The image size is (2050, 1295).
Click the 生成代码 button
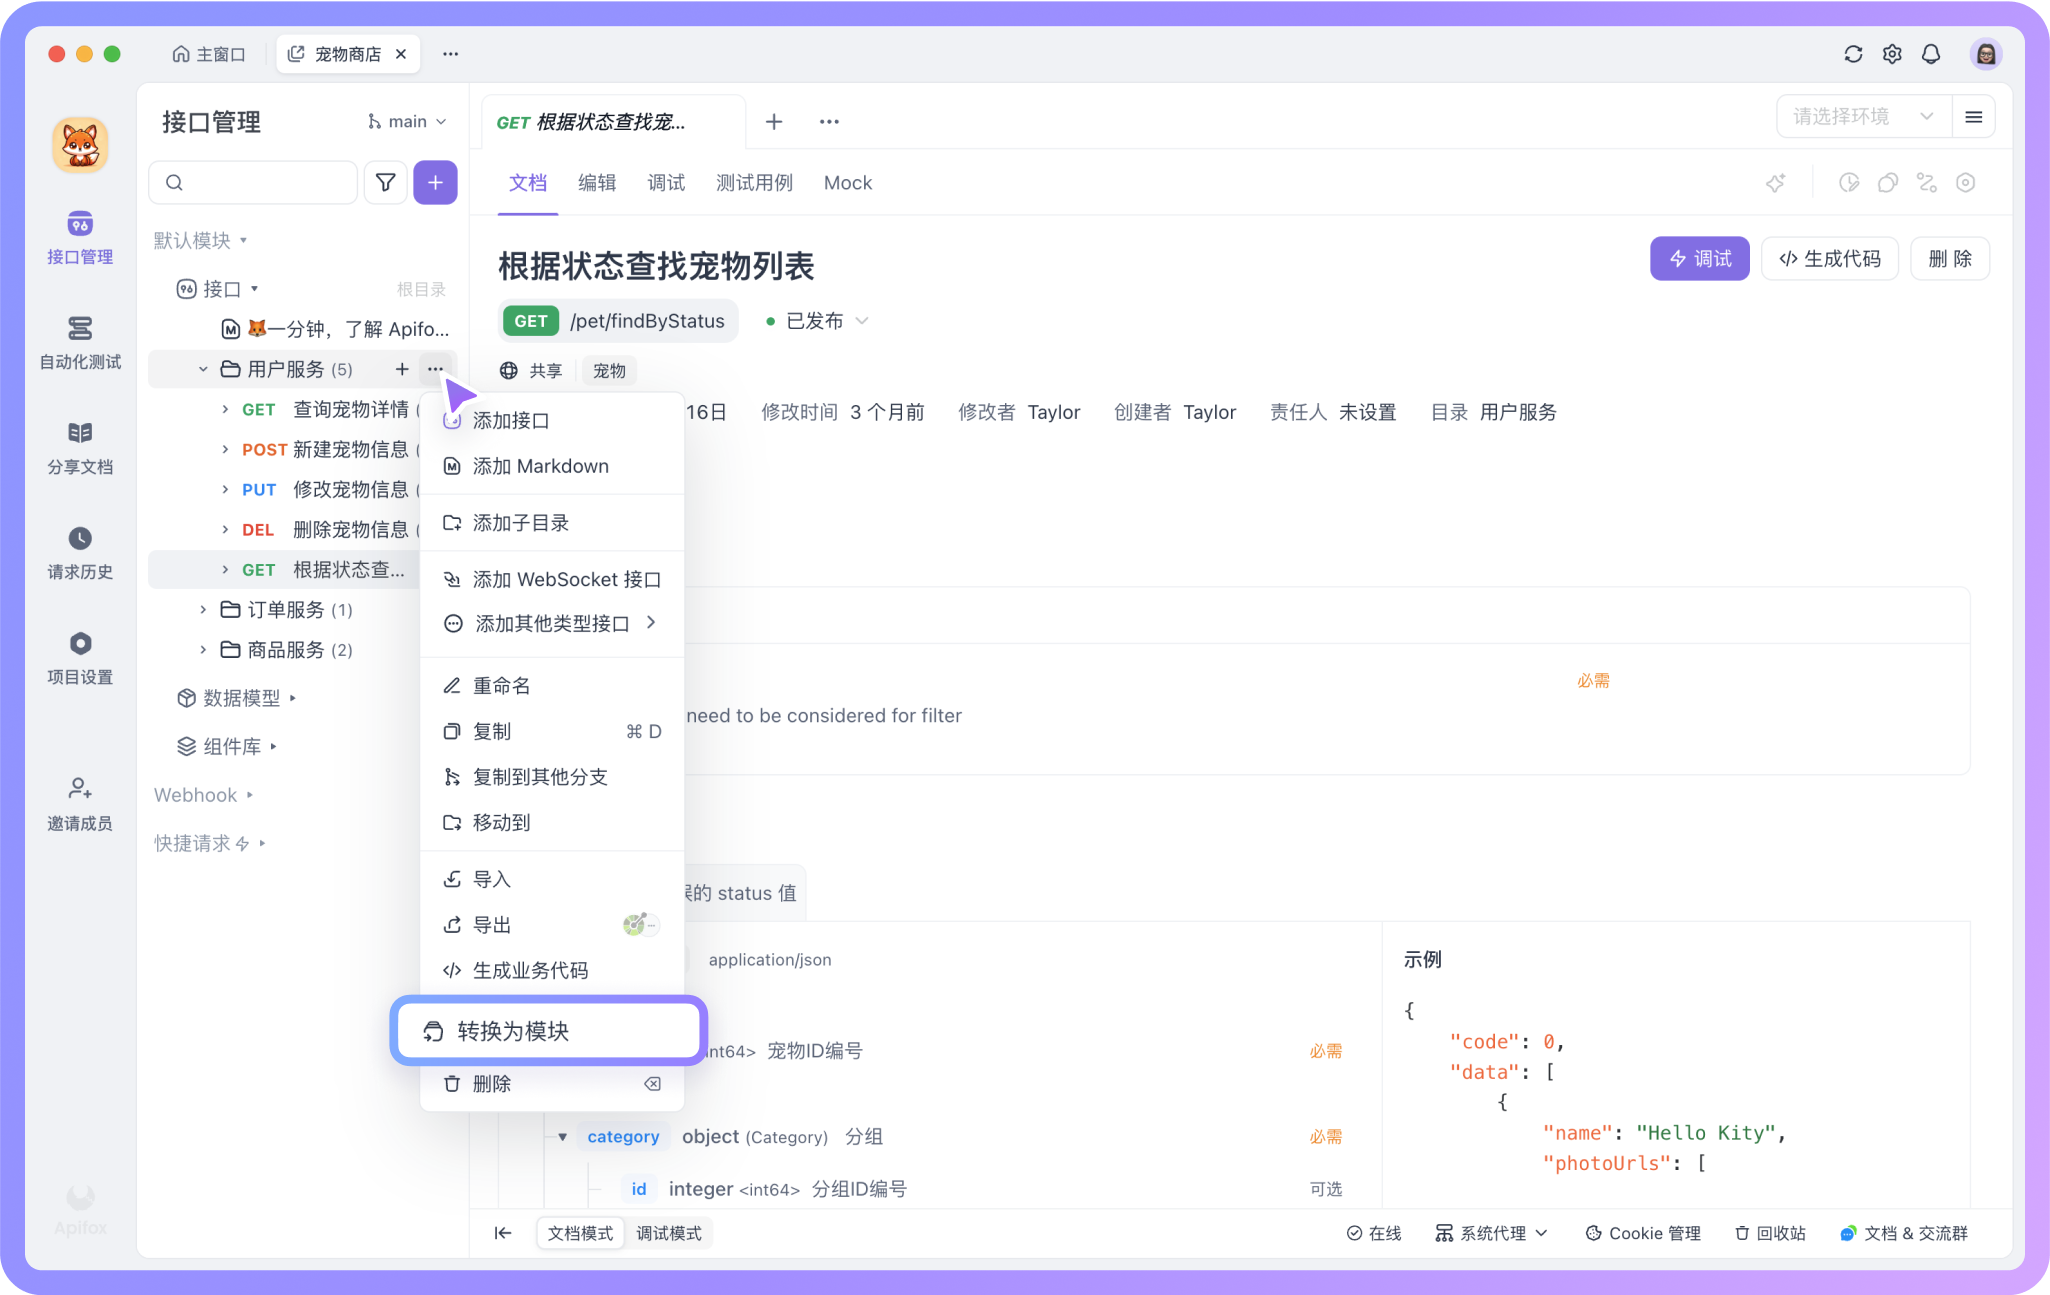(x=1829, y=259)
